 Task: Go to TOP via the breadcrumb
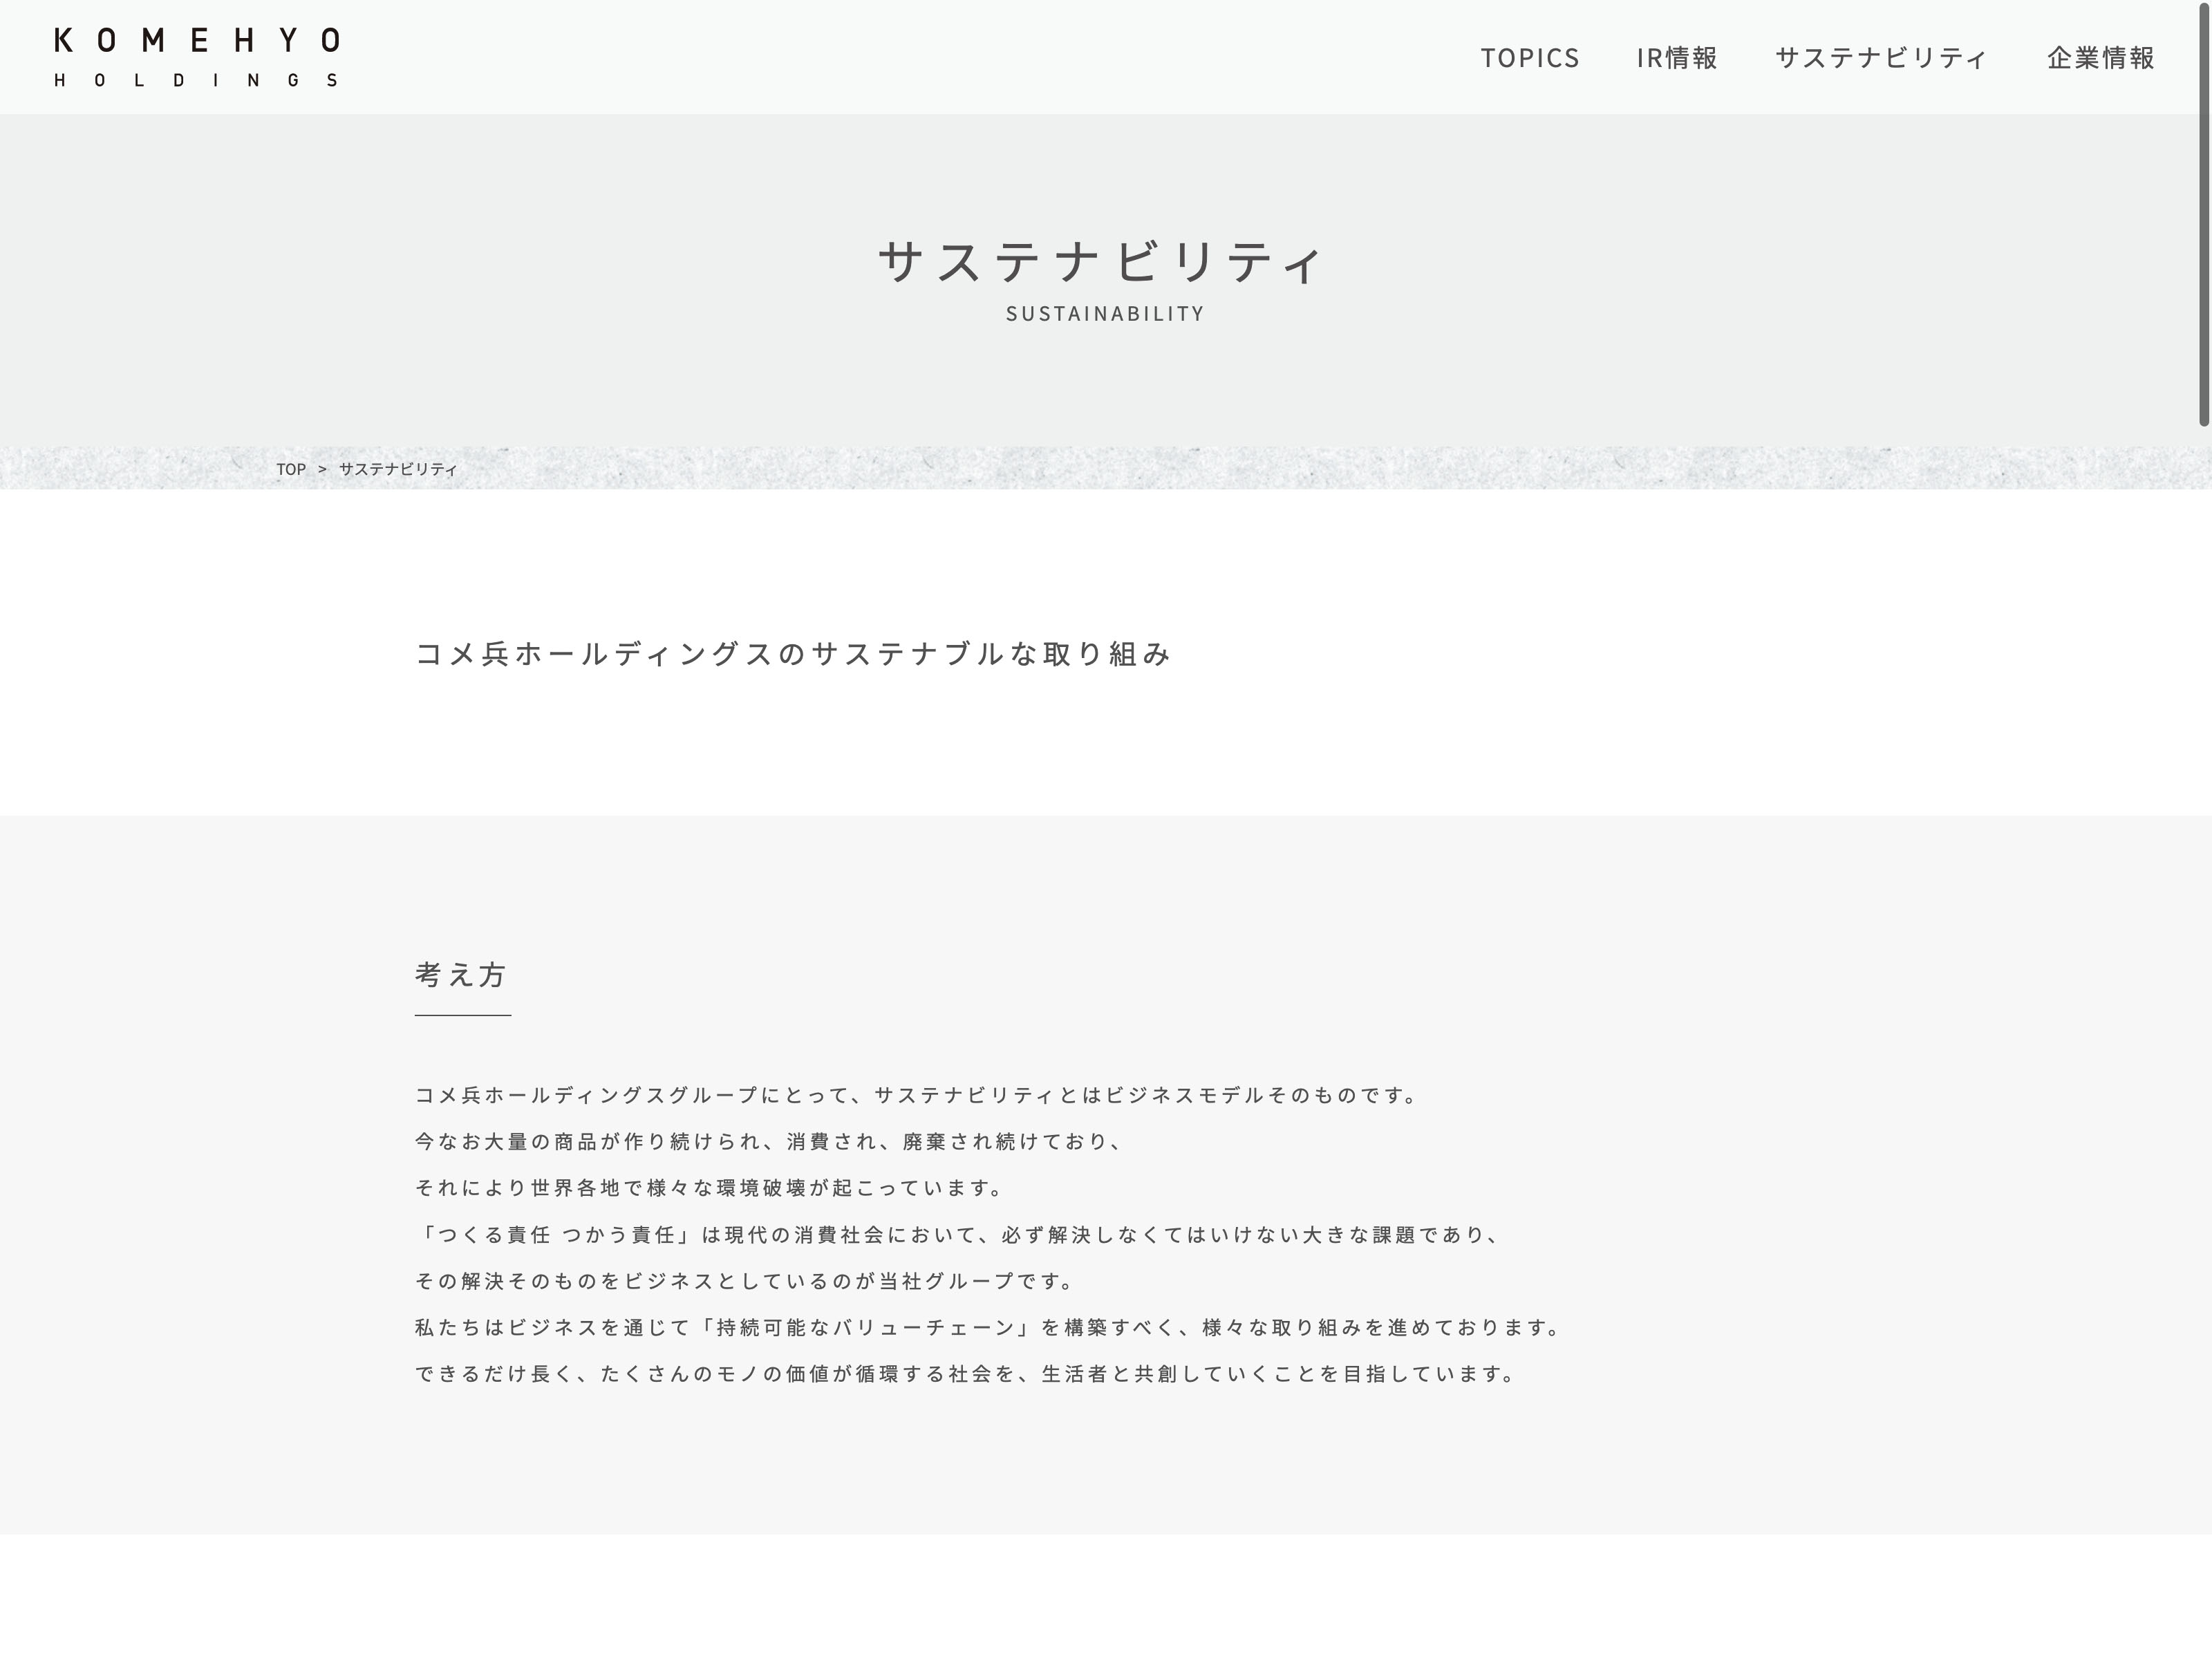(x=291, y=469)
